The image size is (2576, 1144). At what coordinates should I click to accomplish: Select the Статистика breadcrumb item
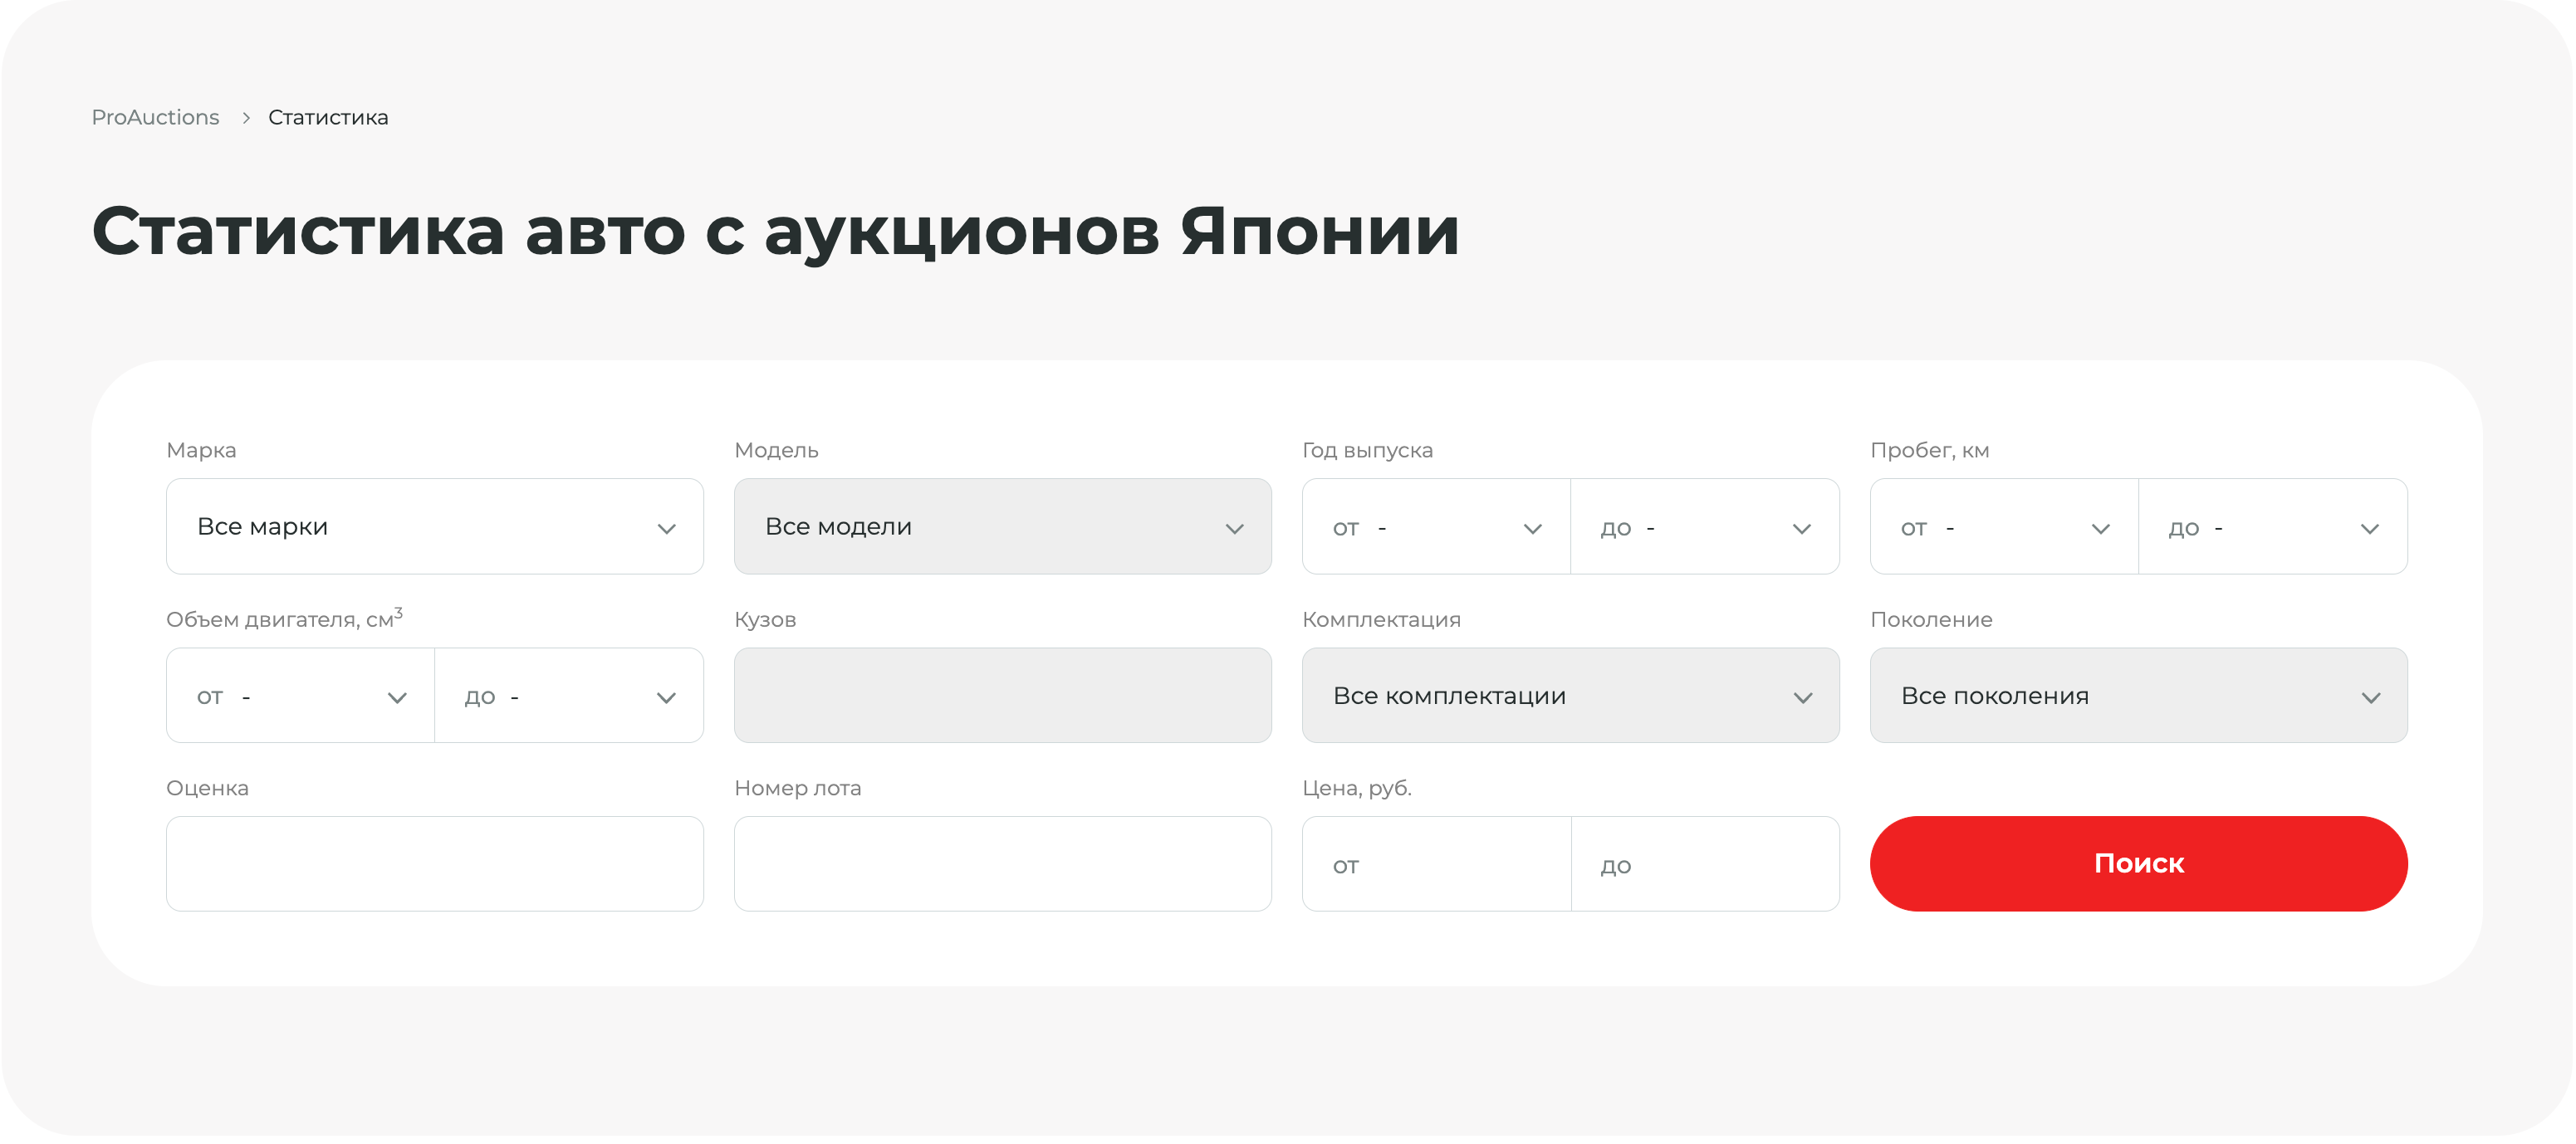[x=328, y=117]
